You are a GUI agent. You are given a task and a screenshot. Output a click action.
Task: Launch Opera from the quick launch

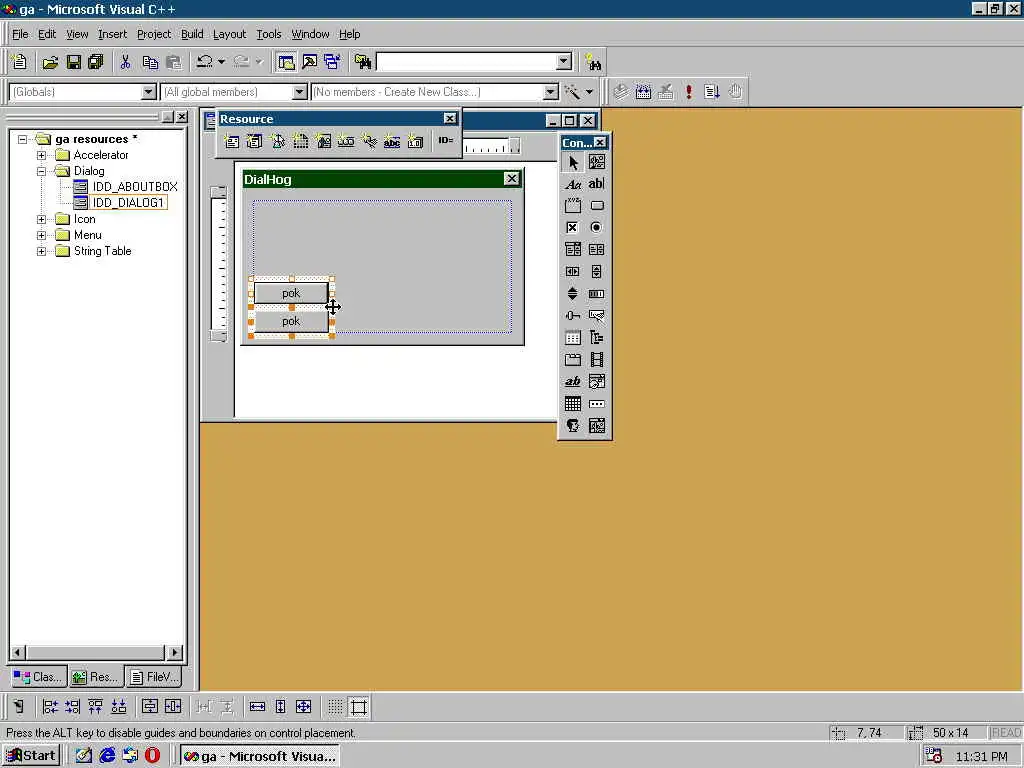[x=152, y=756]
